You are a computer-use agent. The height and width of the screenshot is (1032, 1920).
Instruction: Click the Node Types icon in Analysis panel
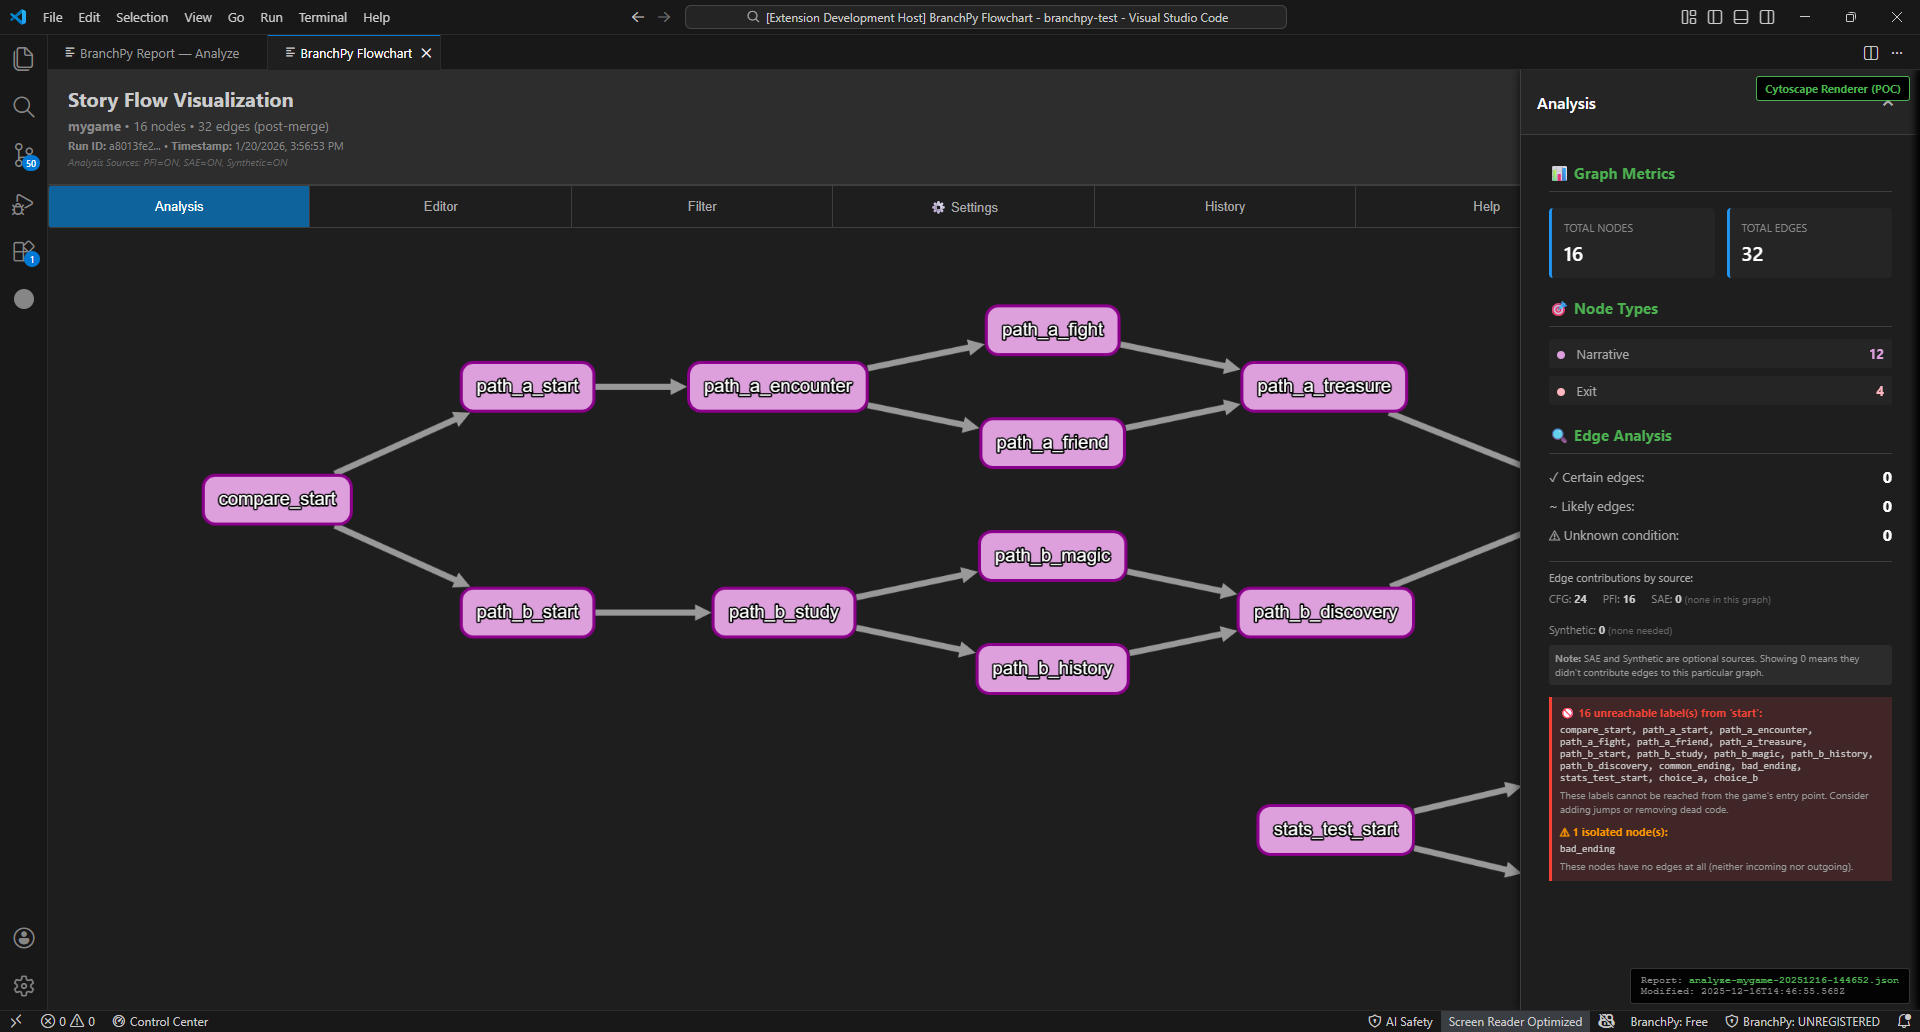tap(1560, 309)
